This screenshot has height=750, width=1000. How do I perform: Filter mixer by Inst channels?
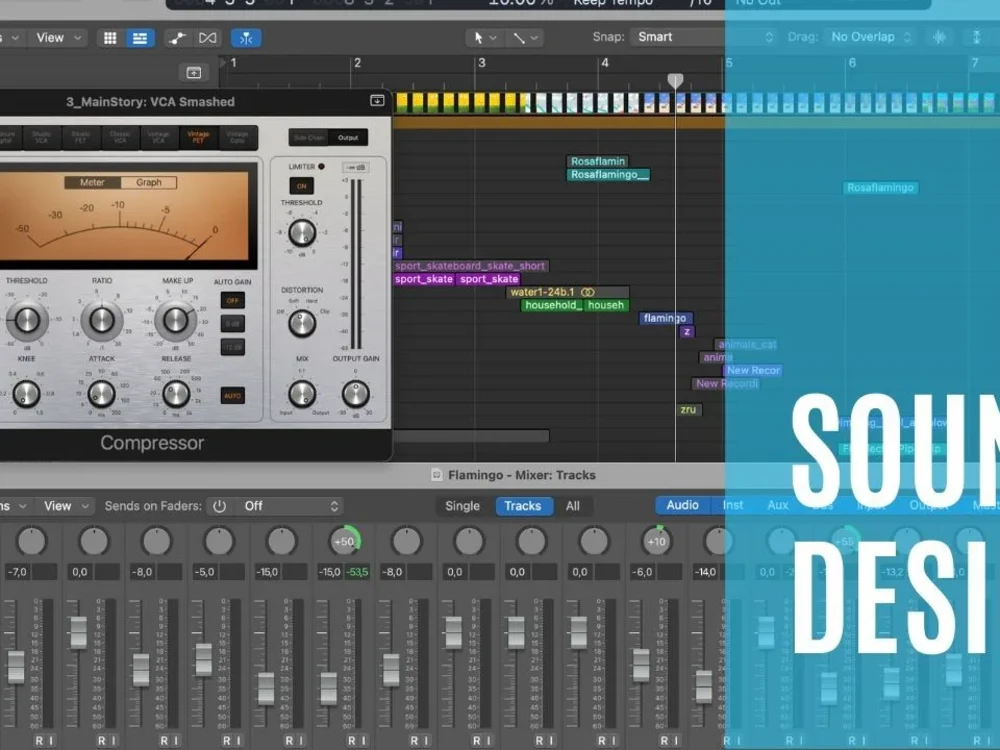click(733, 505)
